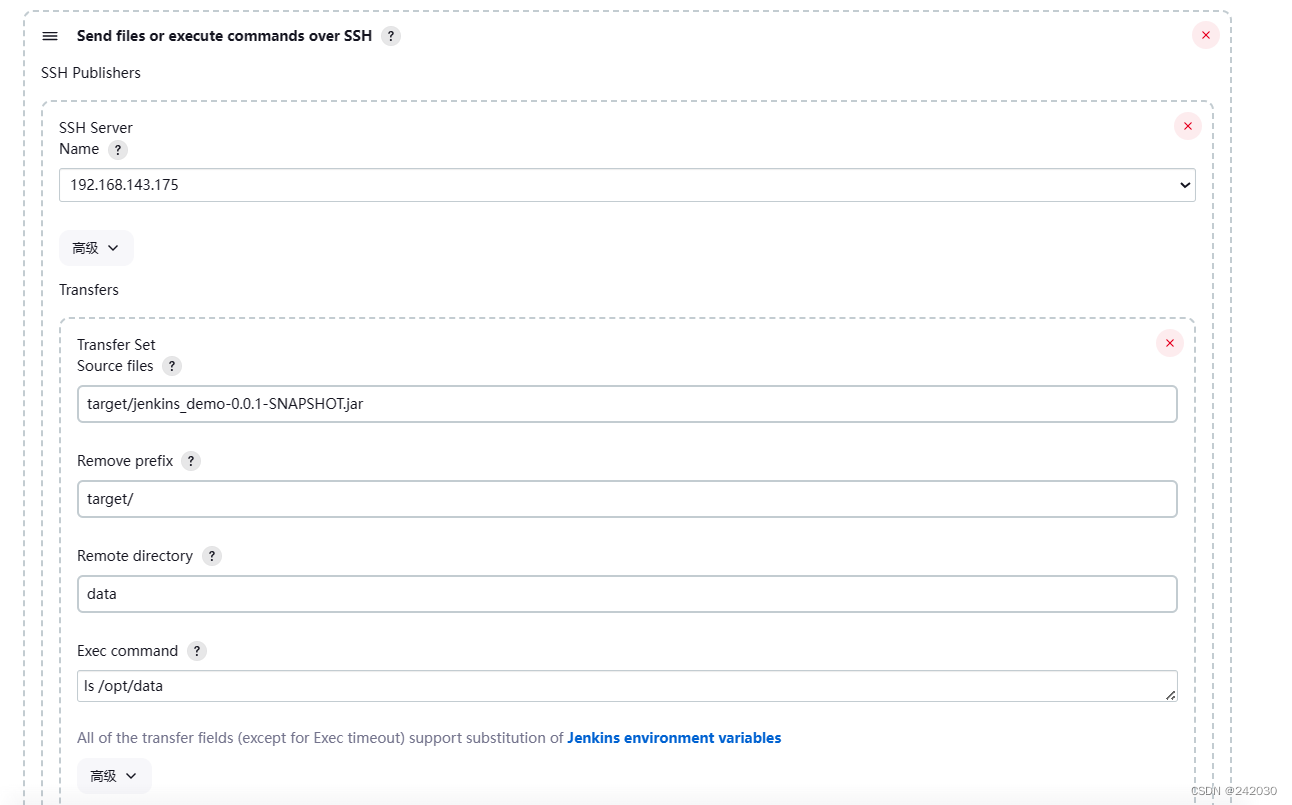This screenshot has width=1292, height=805.
Task: Click the Exec command resize grip
Action: click(1170, 695)
